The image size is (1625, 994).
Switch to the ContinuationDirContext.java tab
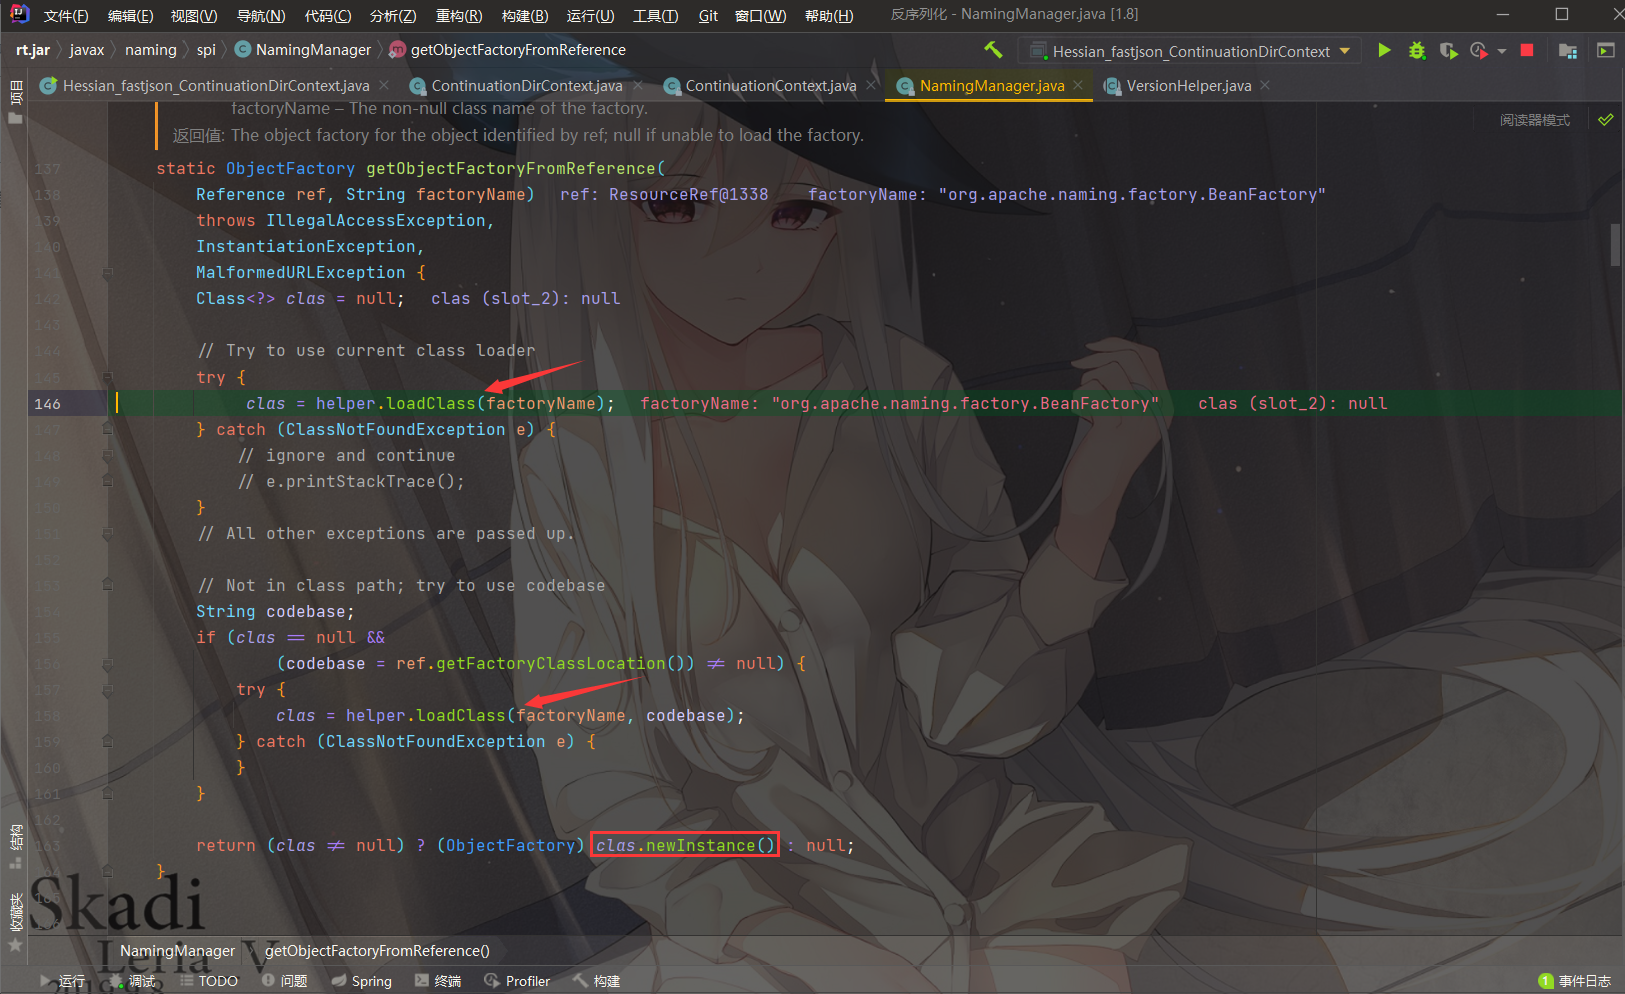click(526, 86)
